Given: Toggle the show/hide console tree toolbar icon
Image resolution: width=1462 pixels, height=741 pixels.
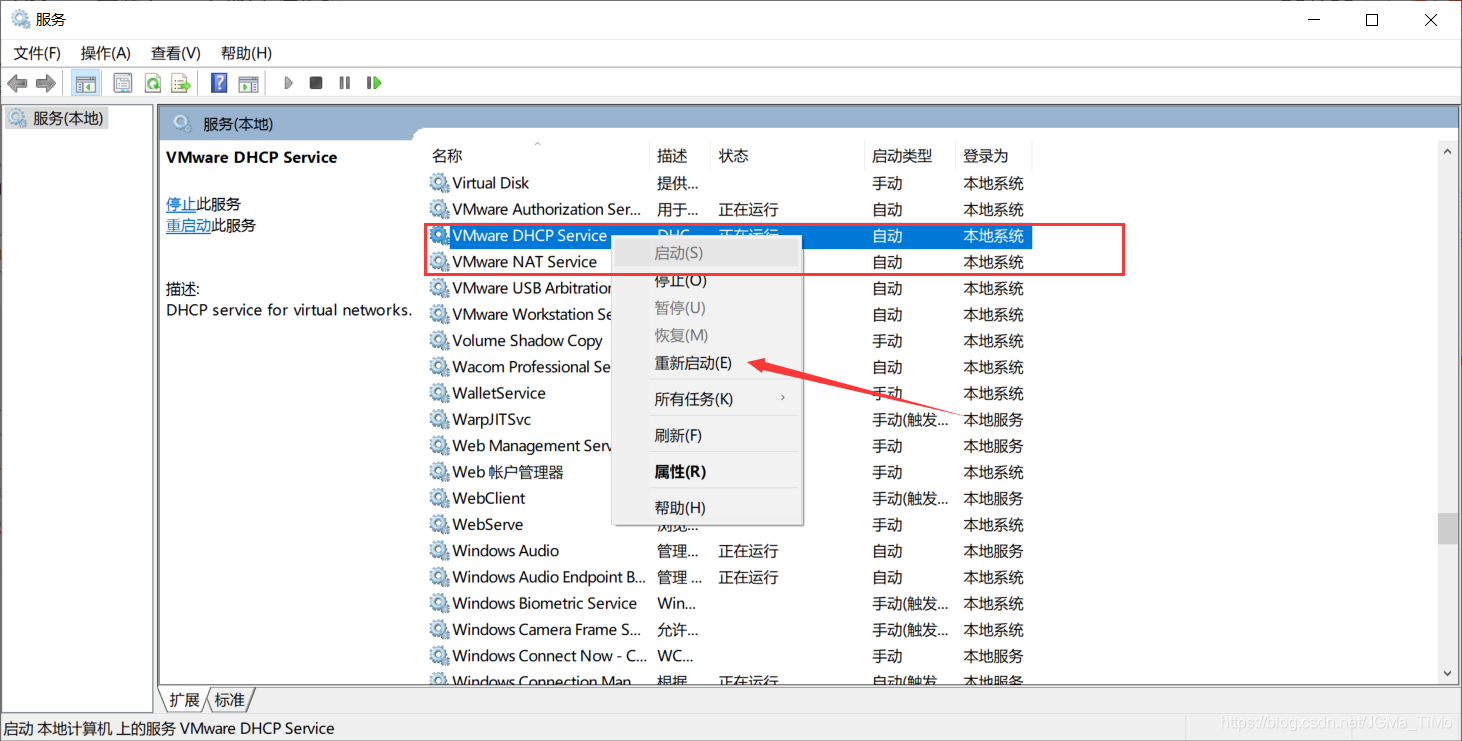Looking at the screenshot, I should [x=86, y=83].
